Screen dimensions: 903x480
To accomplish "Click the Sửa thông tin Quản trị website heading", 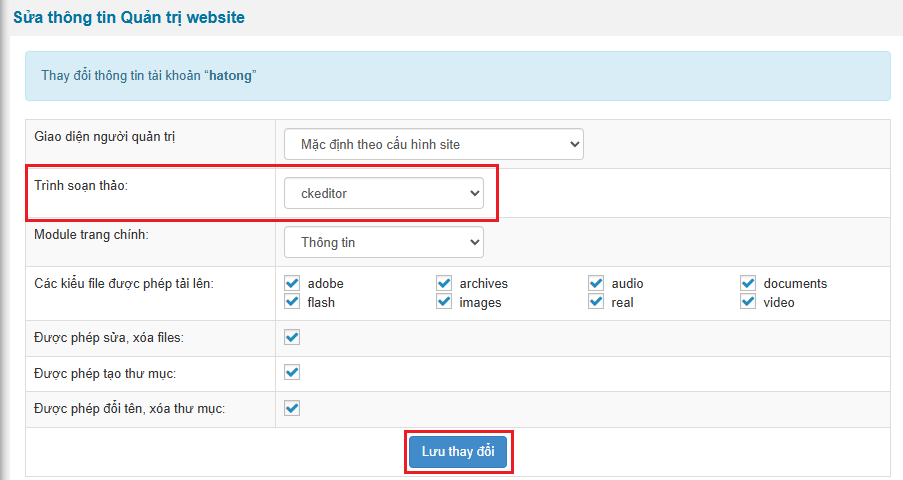I will coord(128,18).
